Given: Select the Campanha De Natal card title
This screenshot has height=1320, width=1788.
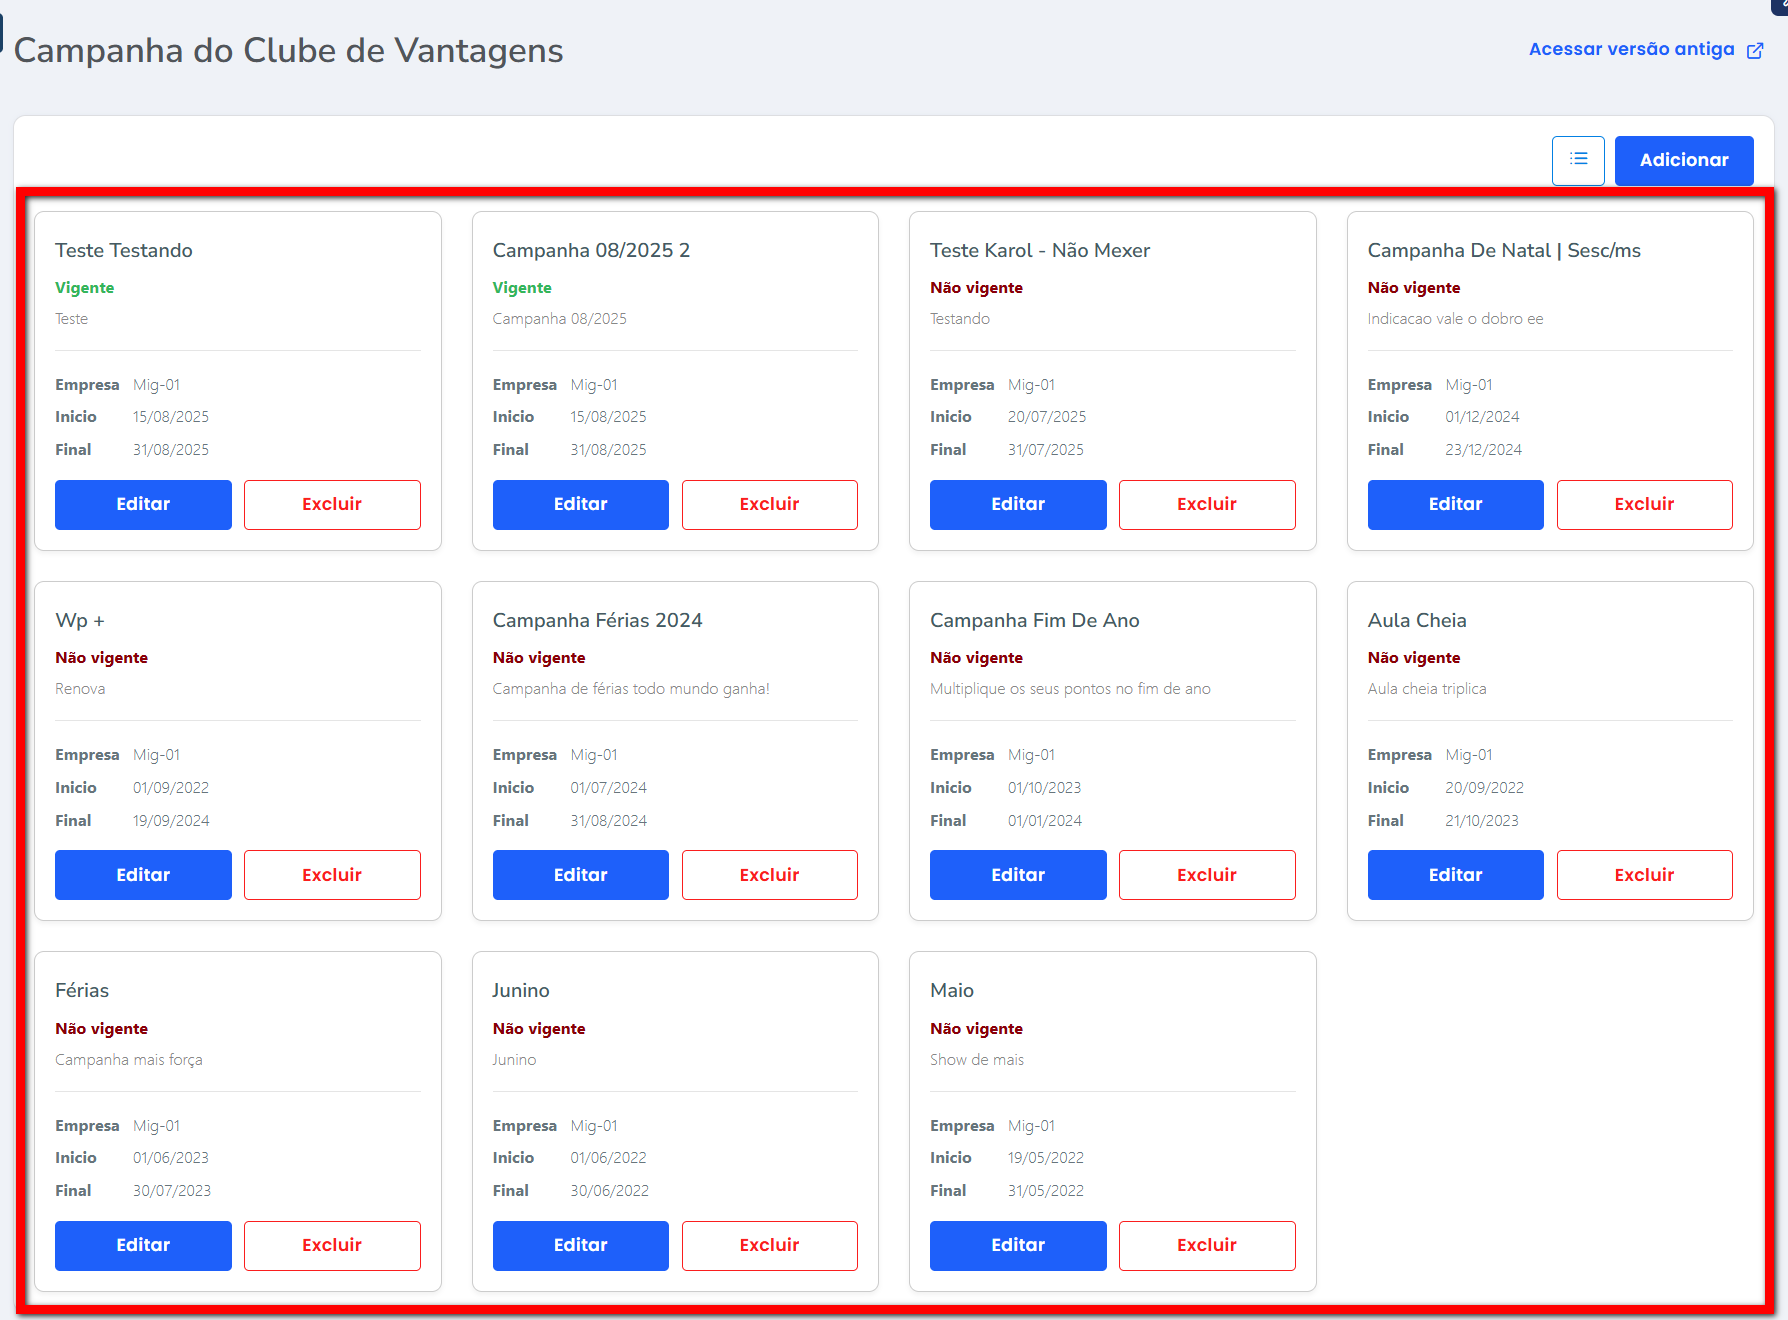Looking at the screenshot, I should 1503,250.
